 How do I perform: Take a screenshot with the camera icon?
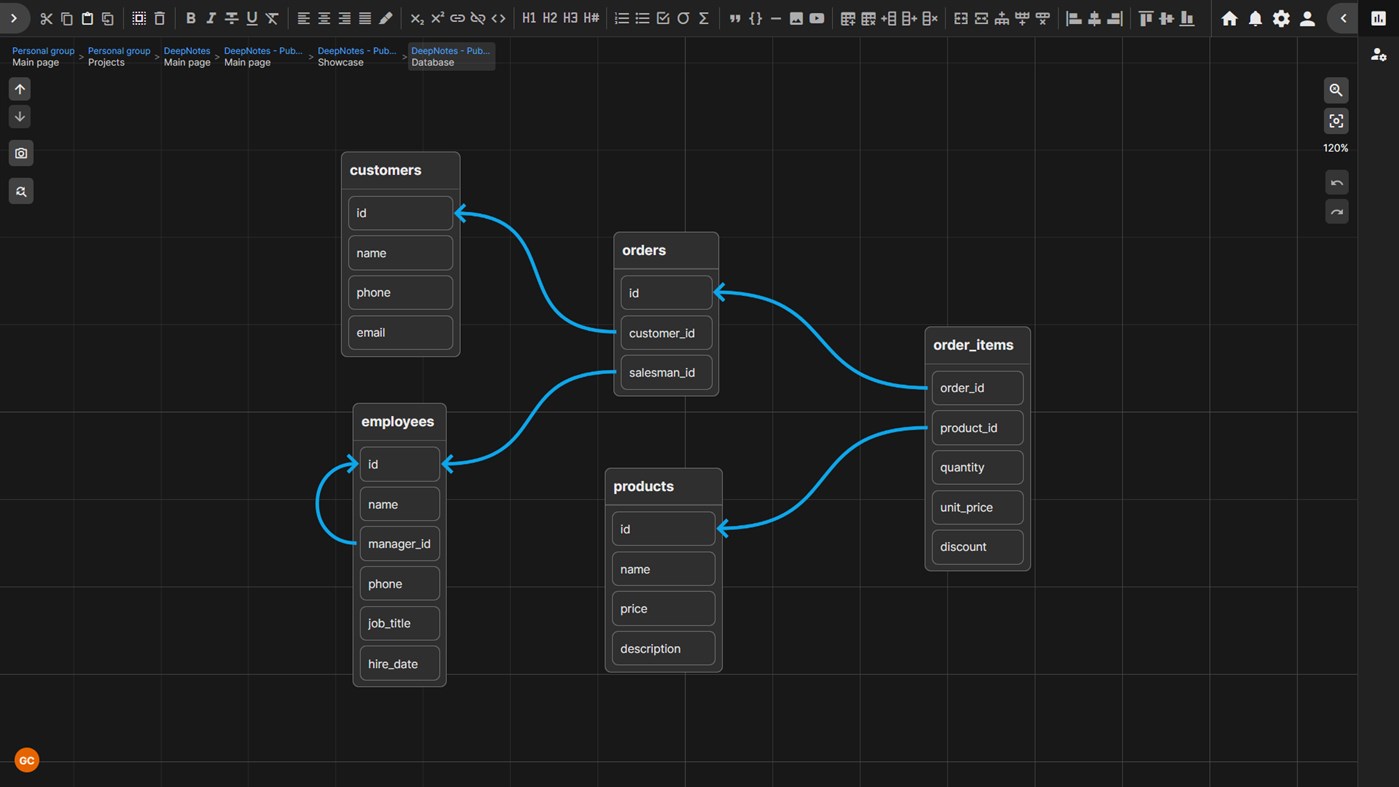(21, 153)
